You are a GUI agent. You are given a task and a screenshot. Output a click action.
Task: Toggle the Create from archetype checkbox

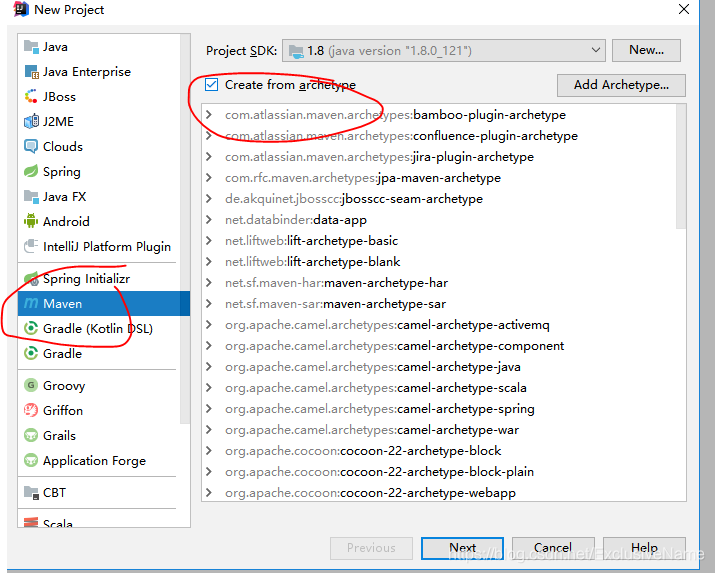pos(211,84)
